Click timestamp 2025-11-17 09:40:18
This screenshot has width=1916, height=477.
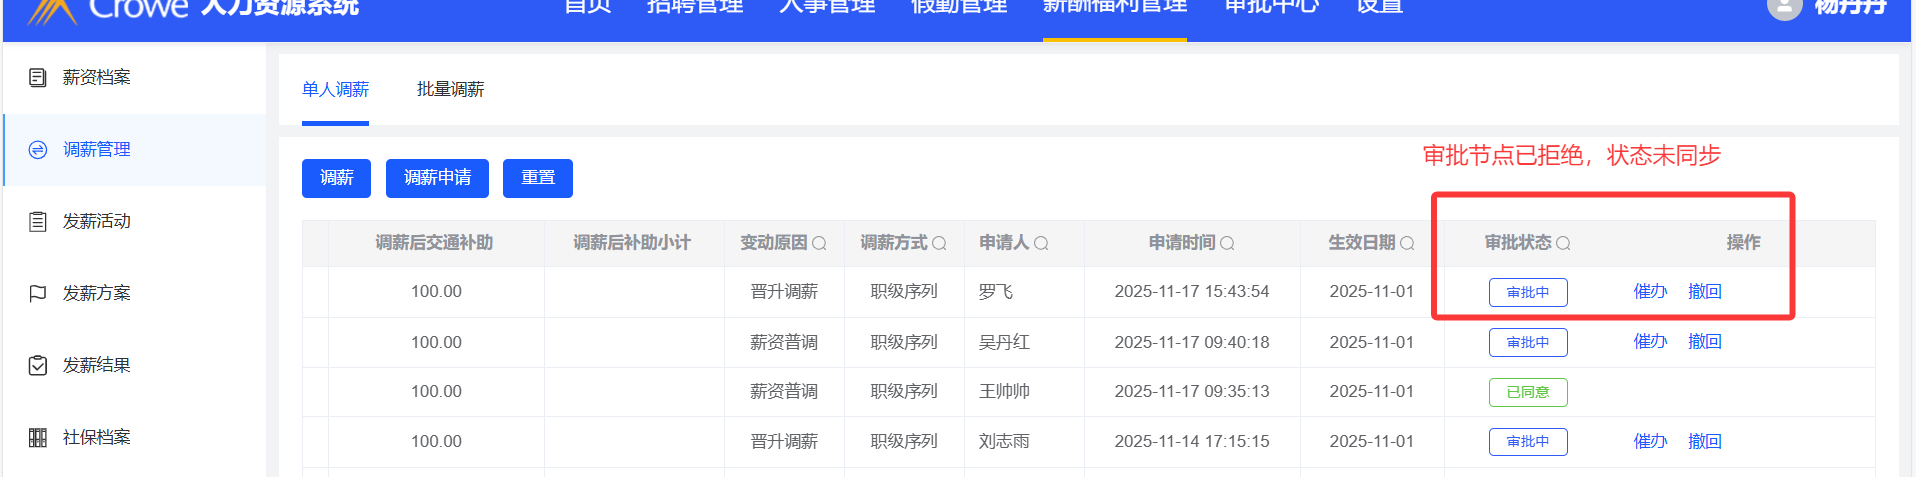point(1192,342)
